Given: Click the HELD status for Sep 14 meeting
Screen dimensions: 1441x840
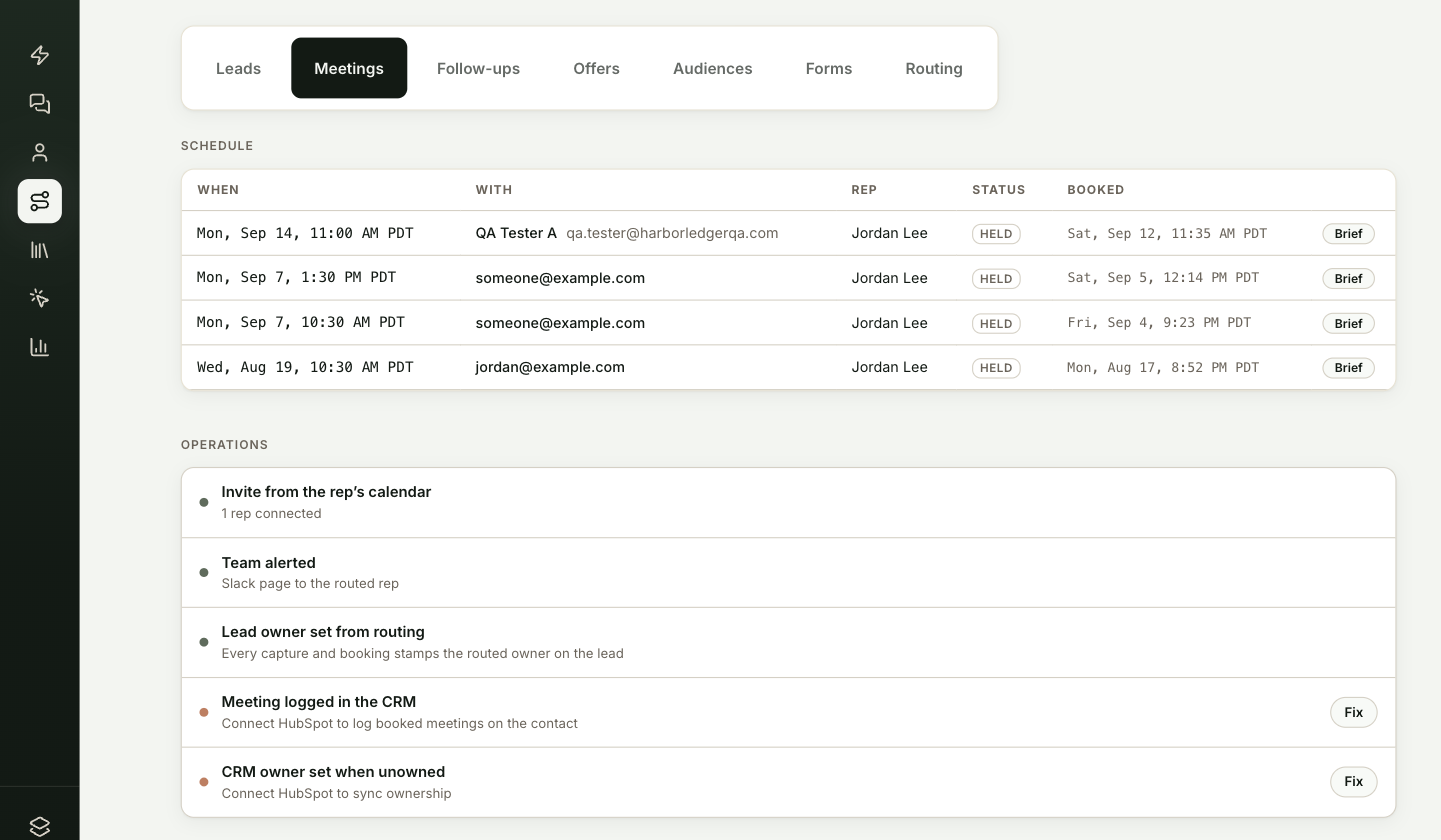Looking at the screenshot, I should click(x=996, y=233).
